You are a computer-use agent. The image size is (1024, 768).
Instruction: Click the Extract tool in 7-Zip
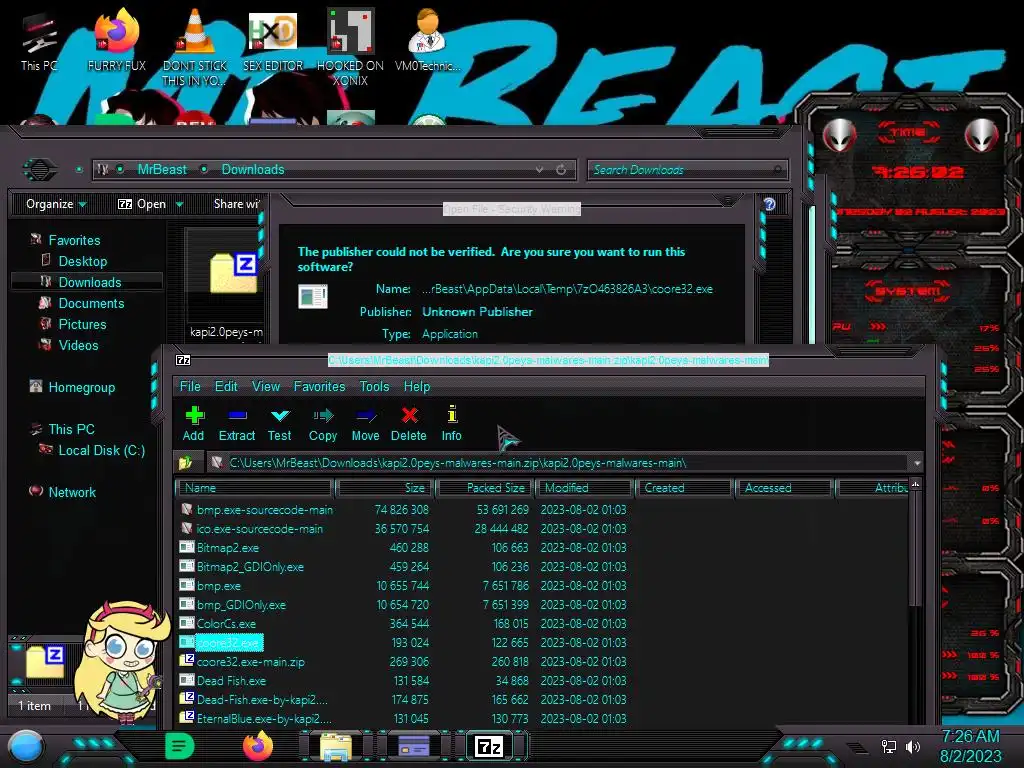tap(236, 424)
